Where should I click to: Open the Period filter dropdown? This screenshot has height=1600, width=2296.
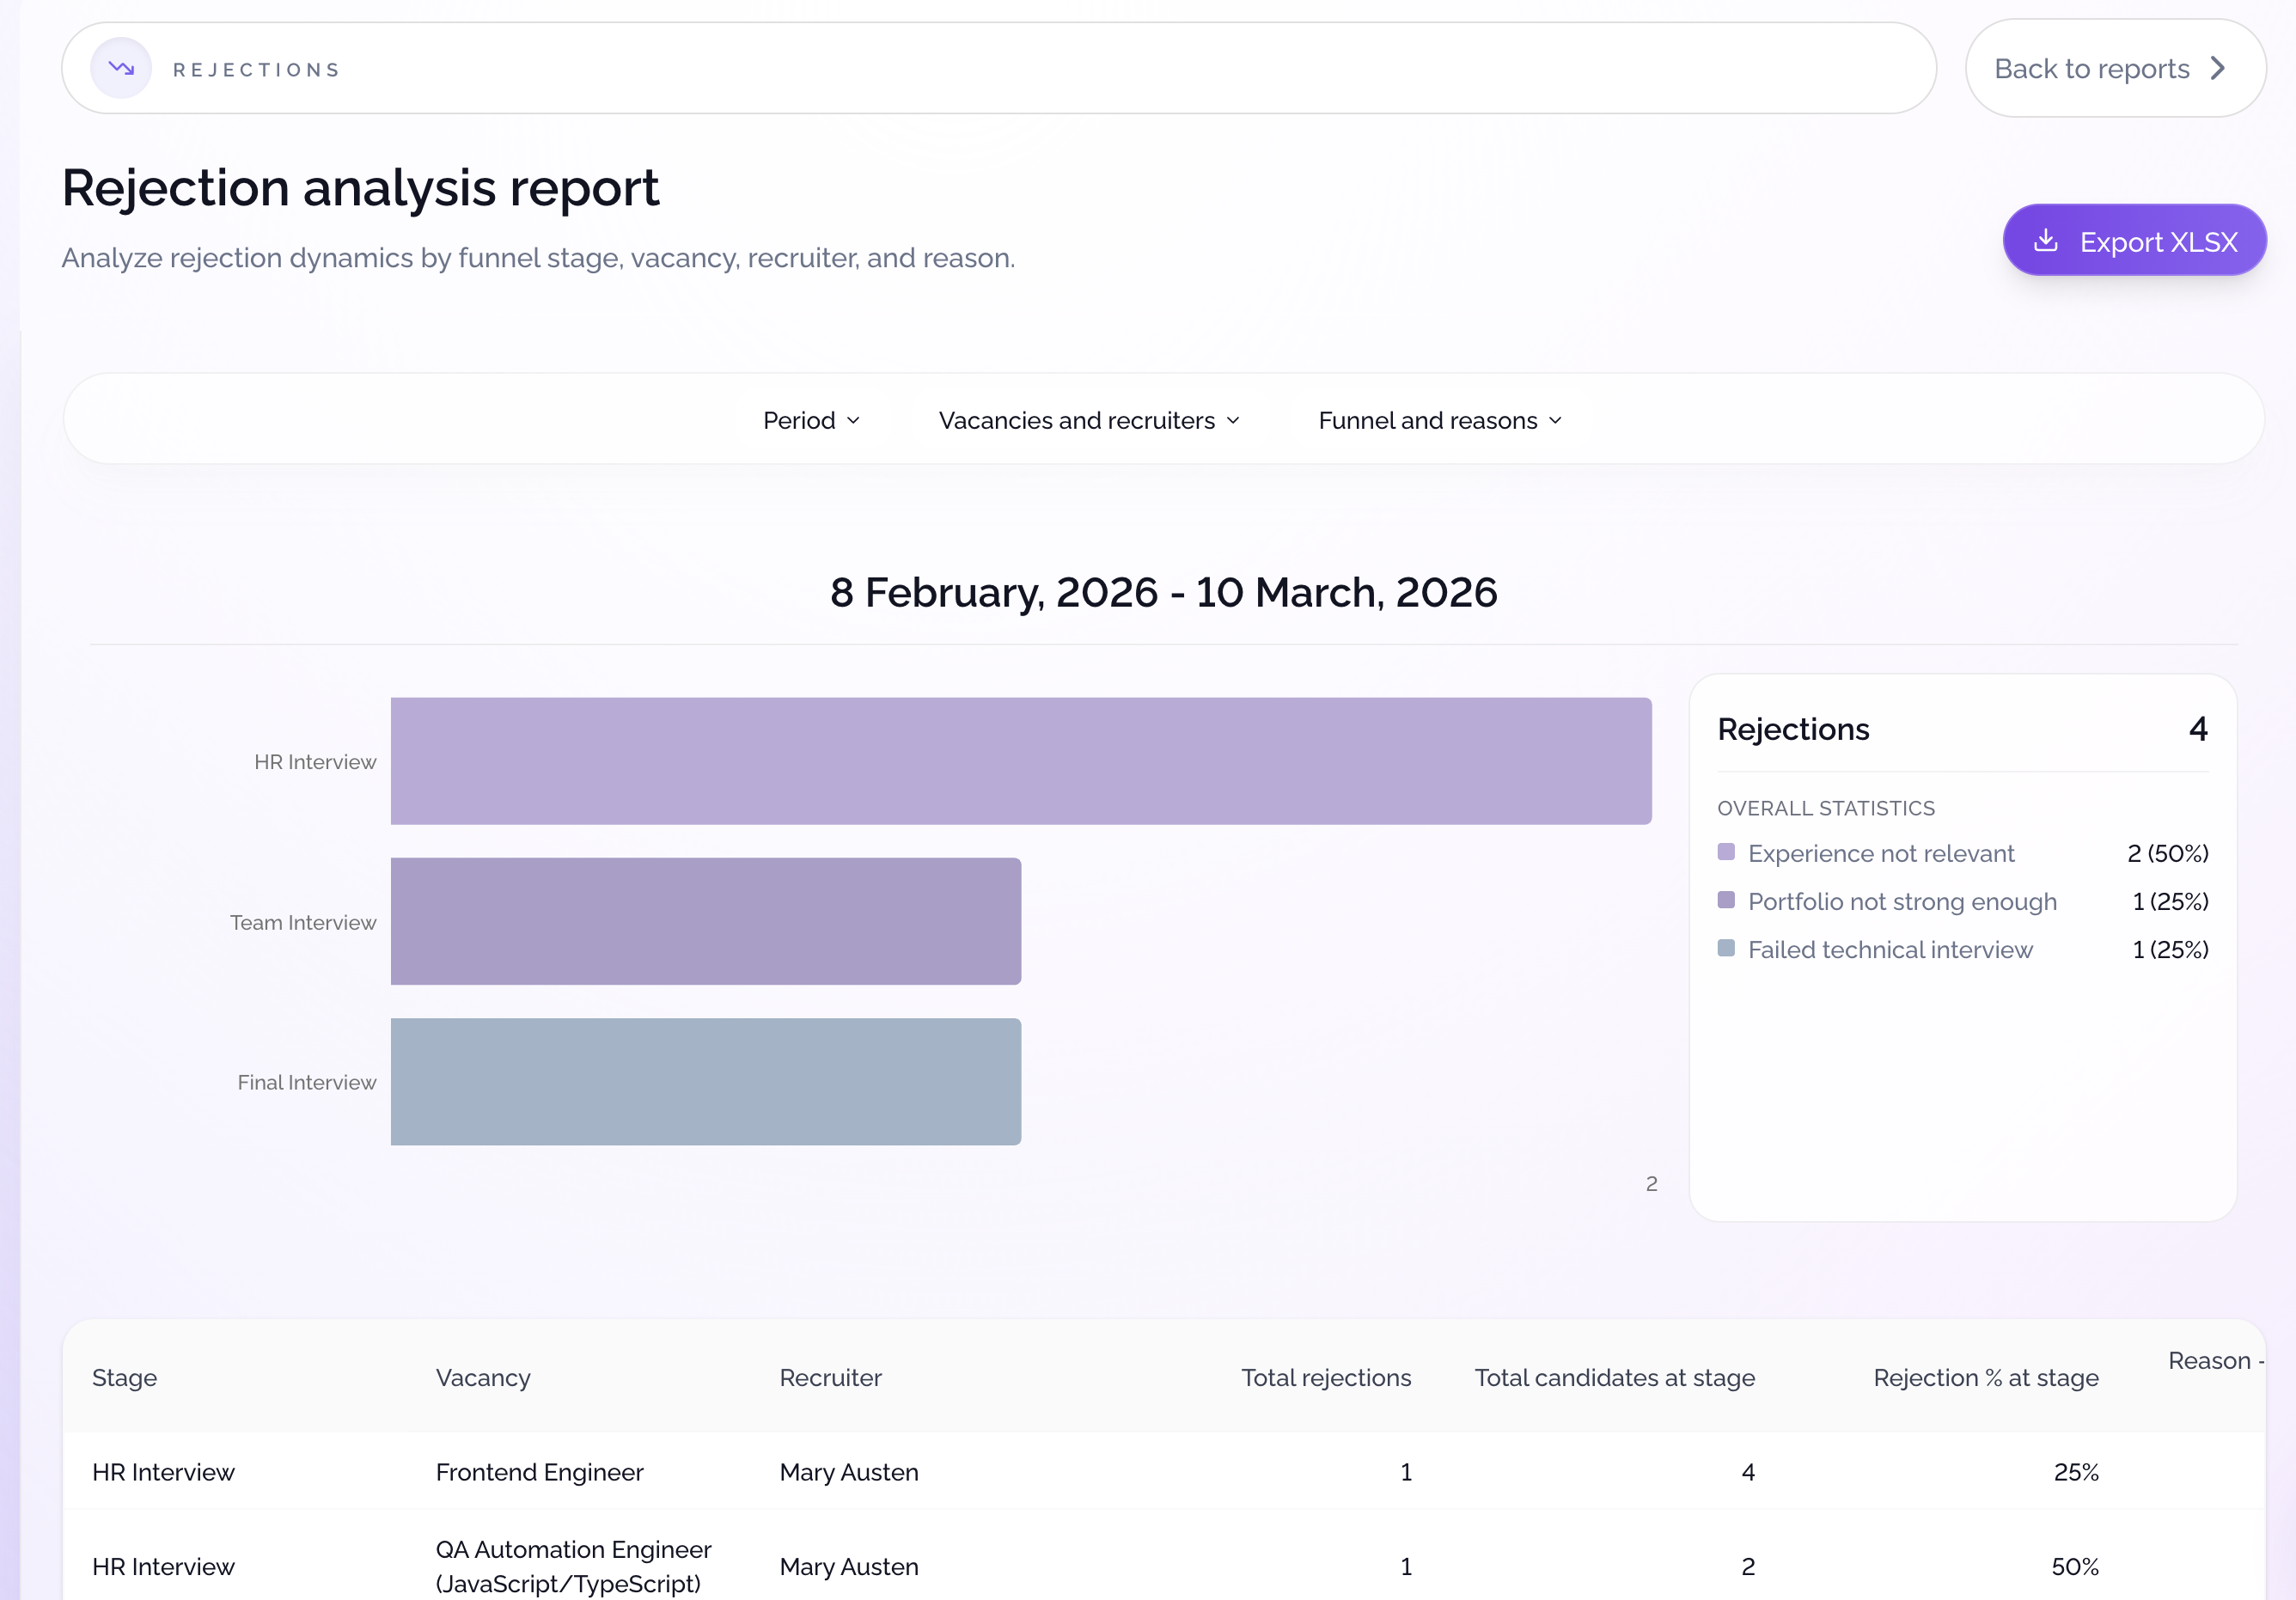click(810, 420)
